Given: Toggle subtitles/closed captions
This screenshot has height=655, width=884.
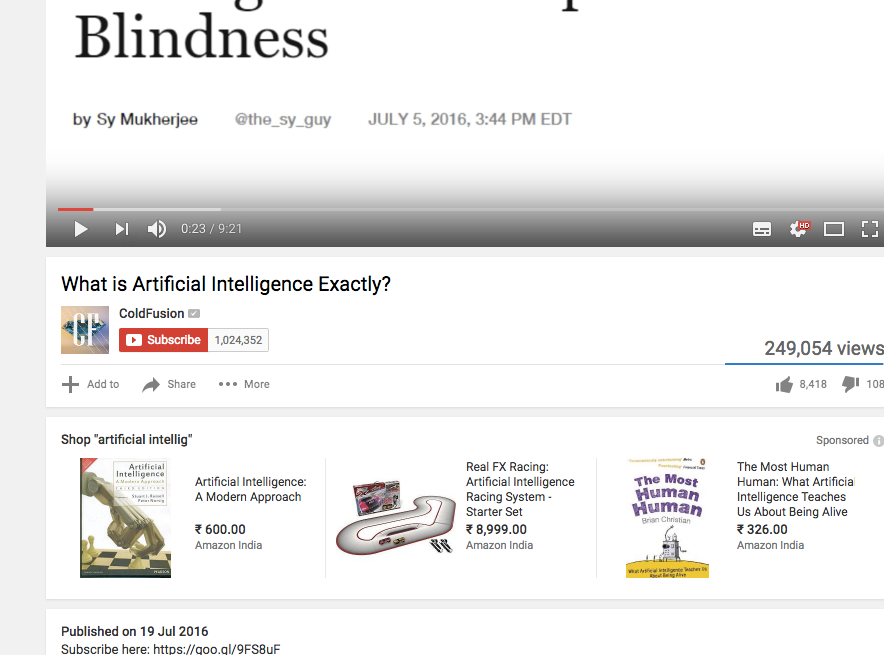Looking at the screenshot, I should point(762,229).
